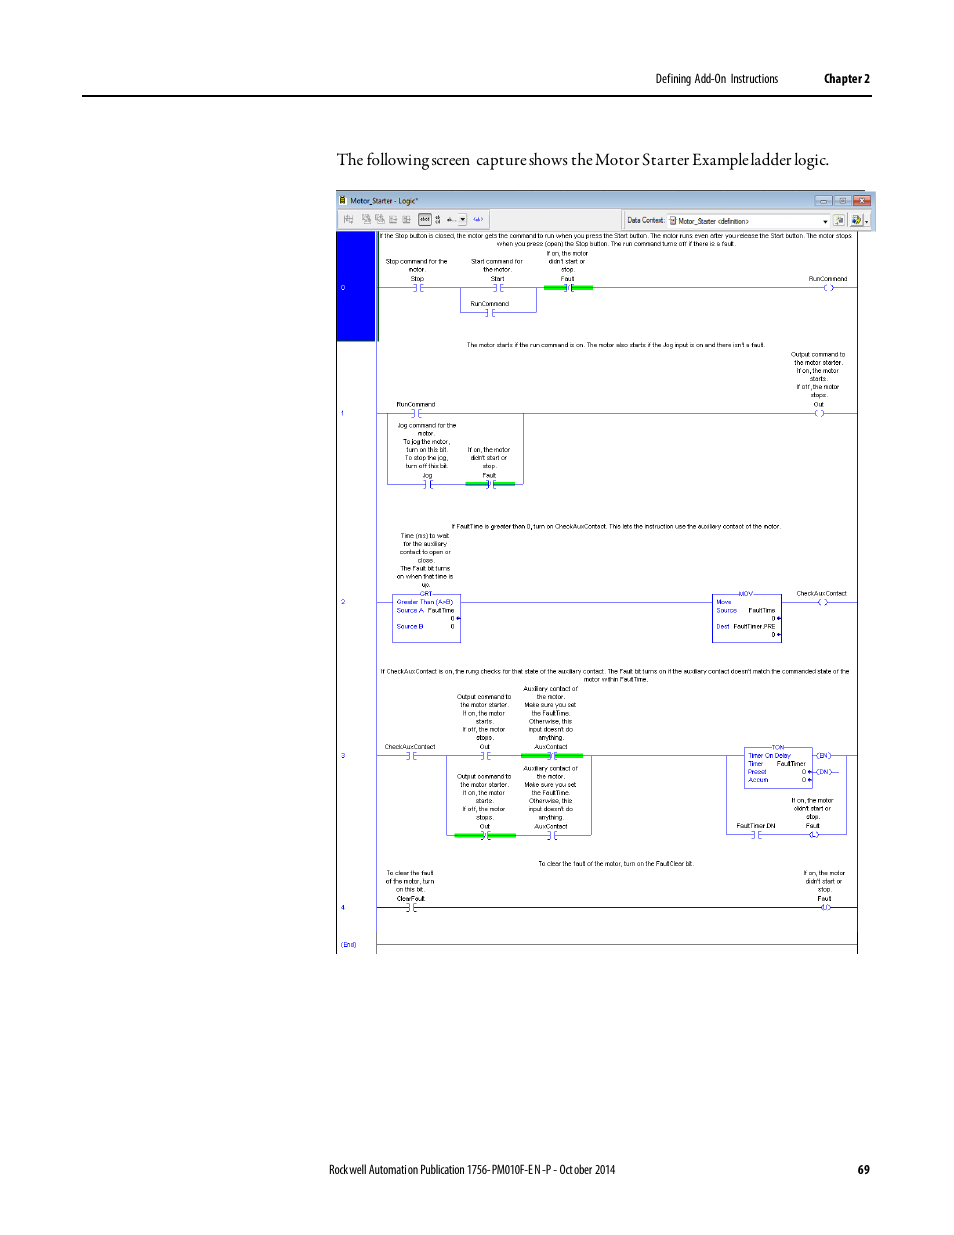Select the Start contact on rung 0
954x1235 pixels.
coord(497,287)
